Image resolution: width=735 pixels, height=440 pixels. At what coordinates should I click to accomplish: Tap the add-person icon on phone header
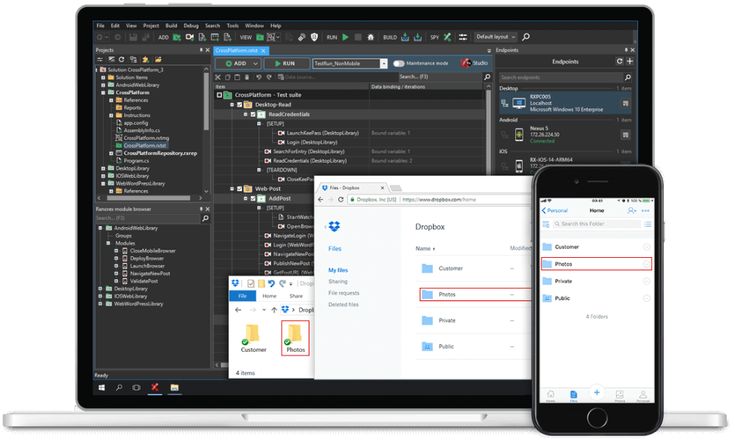tap(632, 211)
